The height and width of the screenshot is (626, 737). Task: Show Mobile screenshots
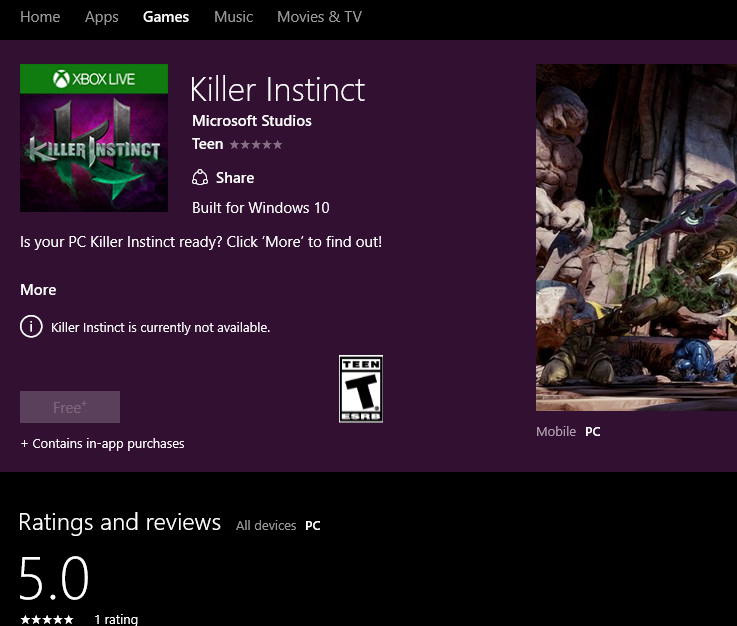(x=556, y=431)
